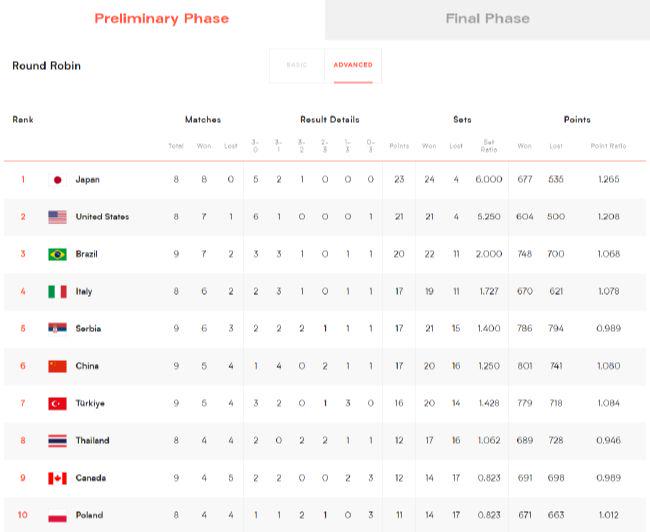
Task: Open the United States team link
Action: click(x=102, y=217)
